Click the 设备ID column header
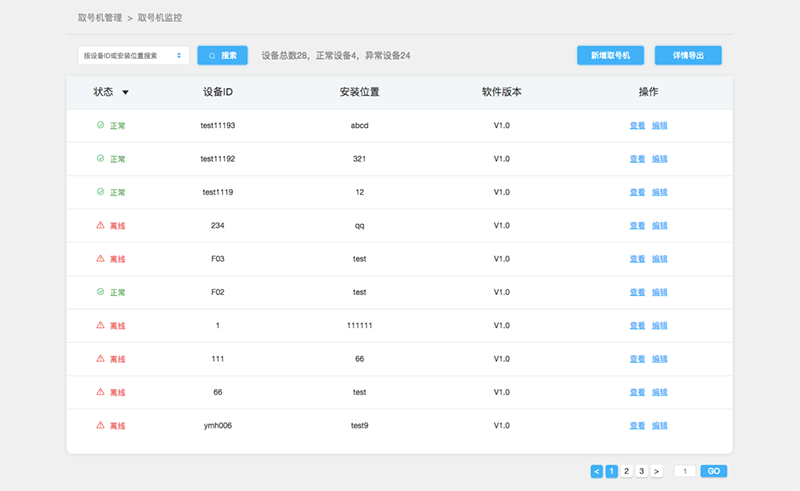Viewport: 800px width, 491px height. (x=218, y=92)
